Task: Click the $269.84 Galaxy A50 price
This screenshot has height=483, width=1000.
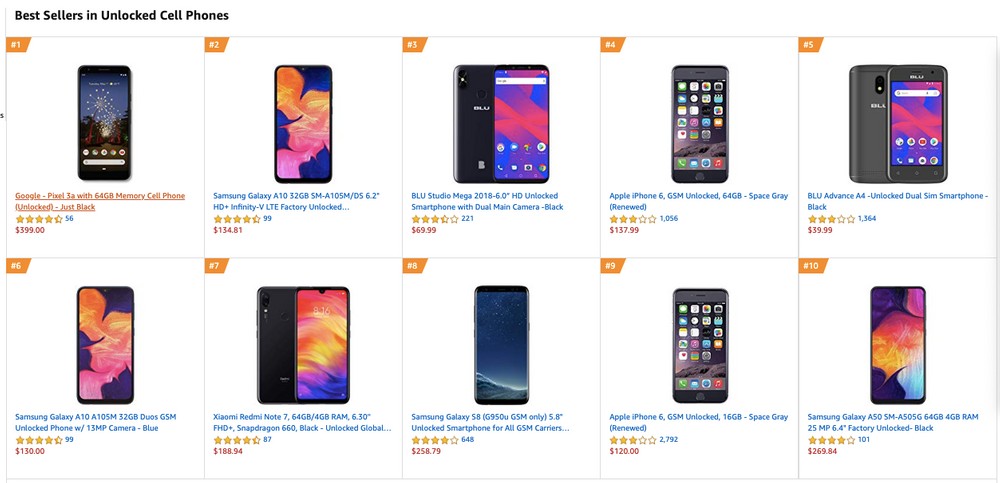Action: coord(824,451)
